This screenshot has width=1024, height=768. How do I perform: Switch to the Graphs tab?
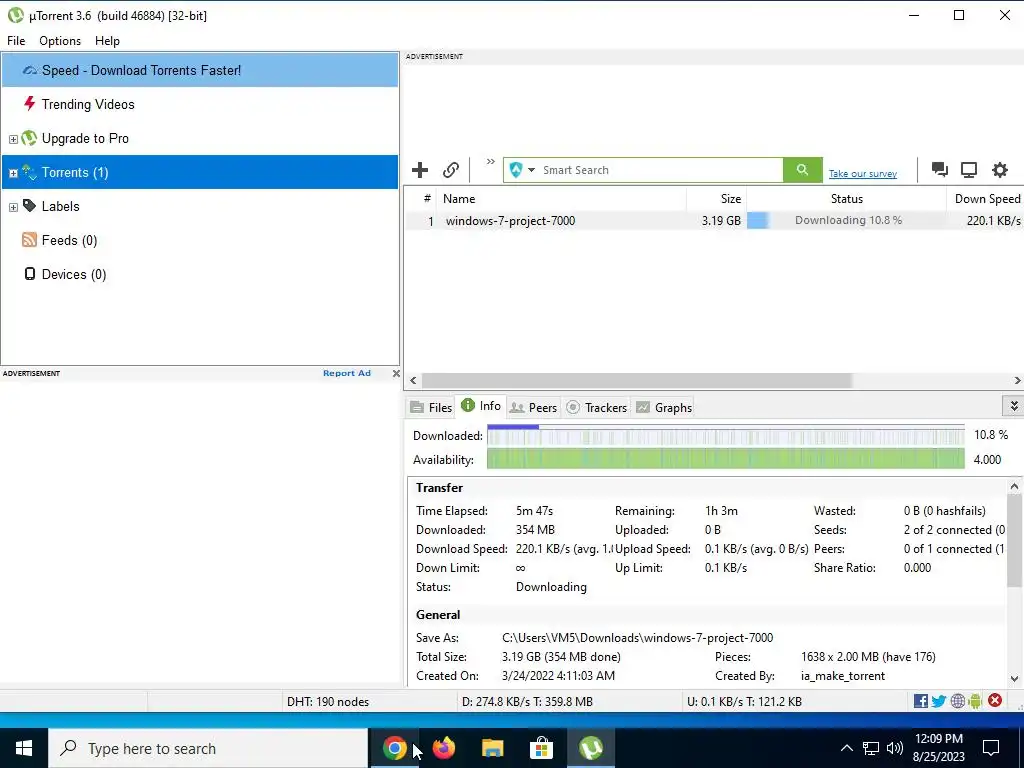[664, 408]
